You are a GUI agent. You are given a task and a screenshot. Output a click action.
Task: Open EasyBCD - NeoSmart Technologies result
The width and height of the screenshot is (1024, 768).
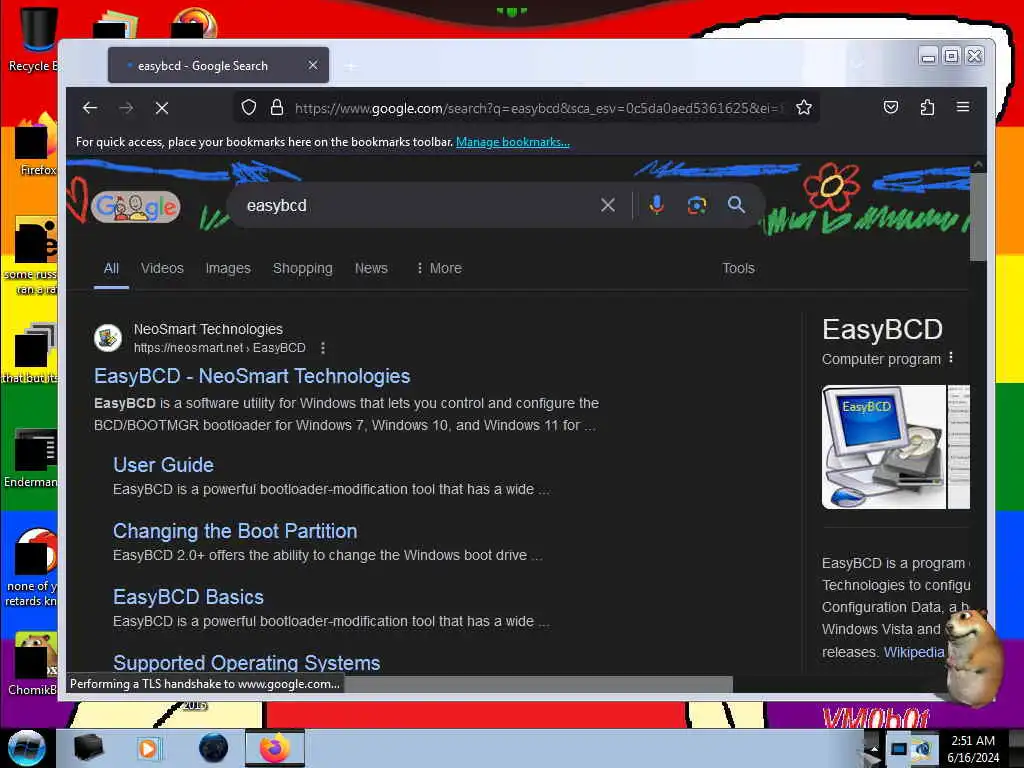tap(252, 376)
